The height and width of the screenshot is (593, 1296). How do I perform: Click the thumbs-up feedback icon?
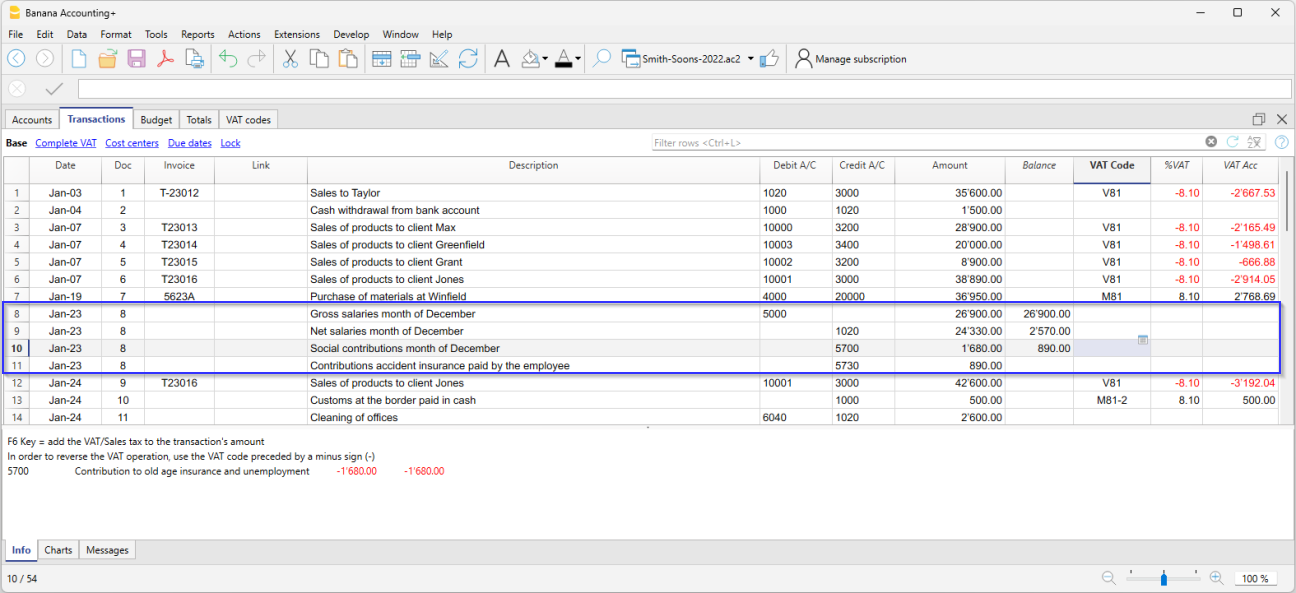(x=768, y=59)
